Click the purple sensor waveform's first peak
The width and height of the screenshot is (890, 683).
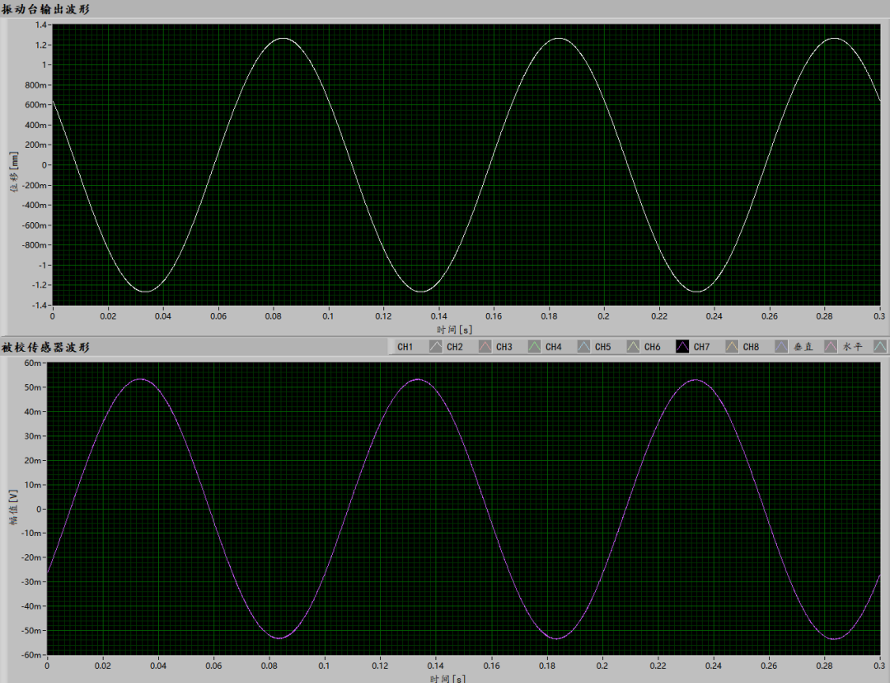tap(140, 379)
